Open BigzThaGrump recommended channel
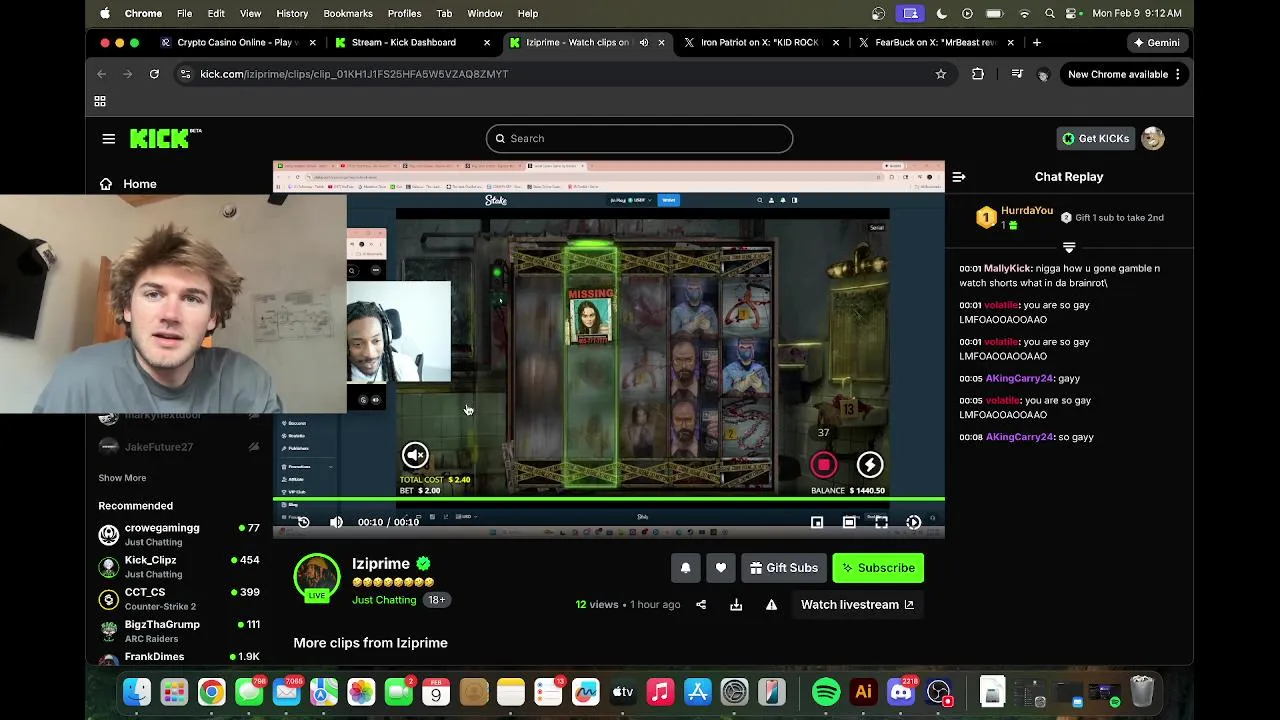Screen dimensions: 1280x720 (178, 631)
